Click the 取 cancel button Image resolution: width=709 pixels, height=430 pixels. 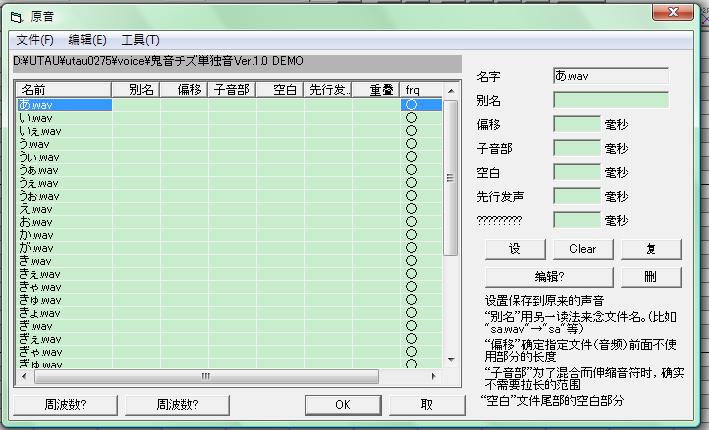pyautogui.click(x=427, y=405)
